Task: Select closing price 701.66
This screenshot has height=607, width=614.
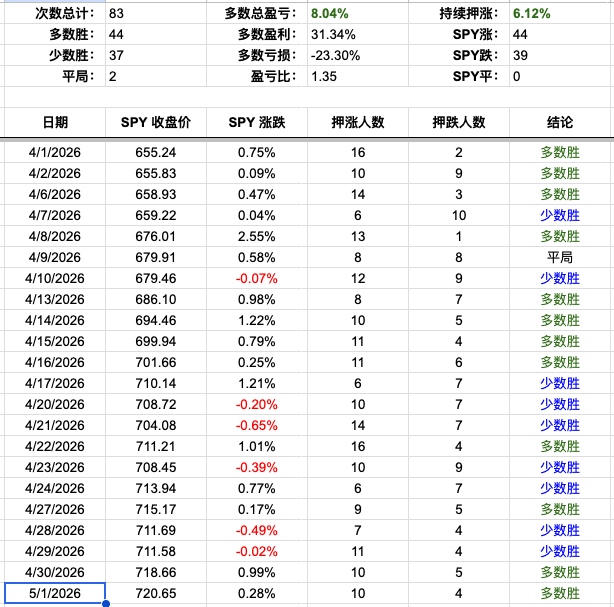Action: (x=156, y=362)
